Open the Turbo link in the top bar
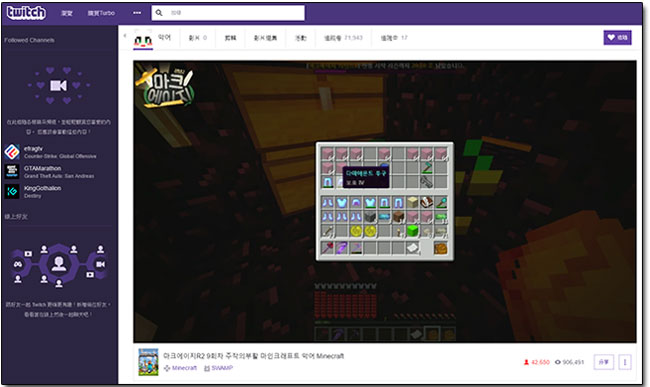The width and height of the screenshot is (650, 387). (x=101, y=13)
